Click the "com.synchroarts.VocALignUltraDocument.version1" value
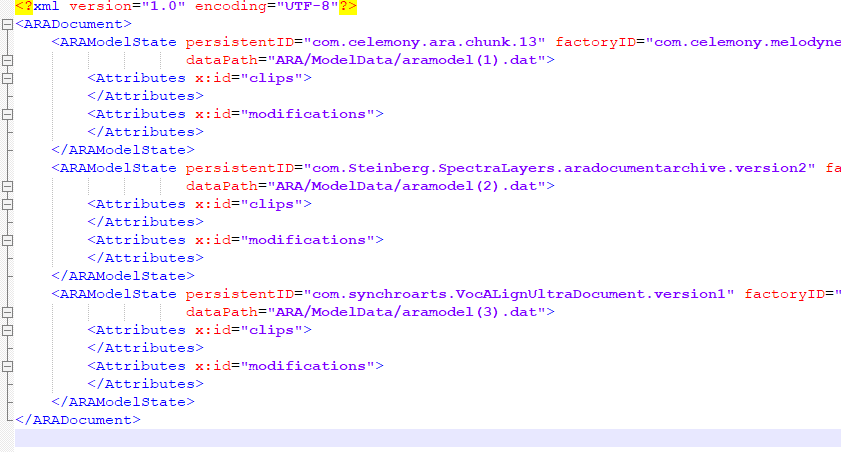Viewport: 841px width, 452px height. coord(519,294)
